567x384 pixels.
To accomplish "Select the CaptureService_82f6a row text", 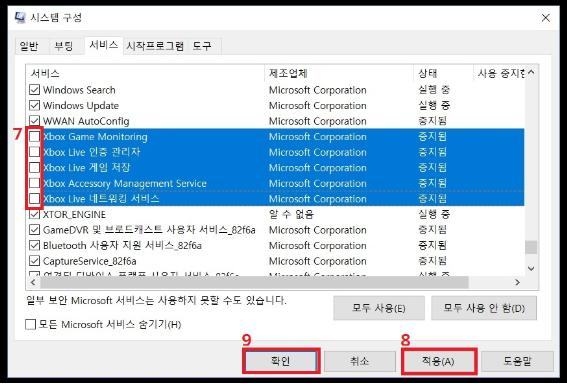I will coord(90,261).
